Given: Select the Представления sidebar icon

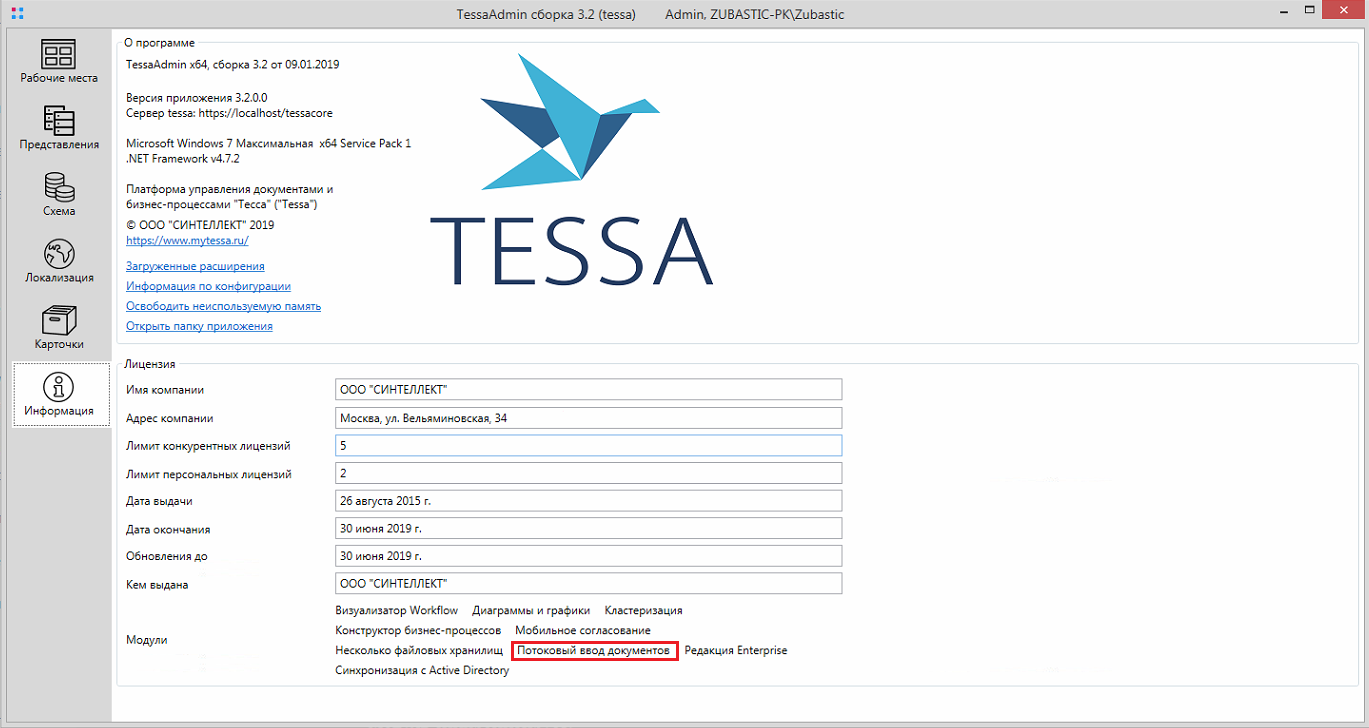Looking at the screenshot, I should point(59,120).
